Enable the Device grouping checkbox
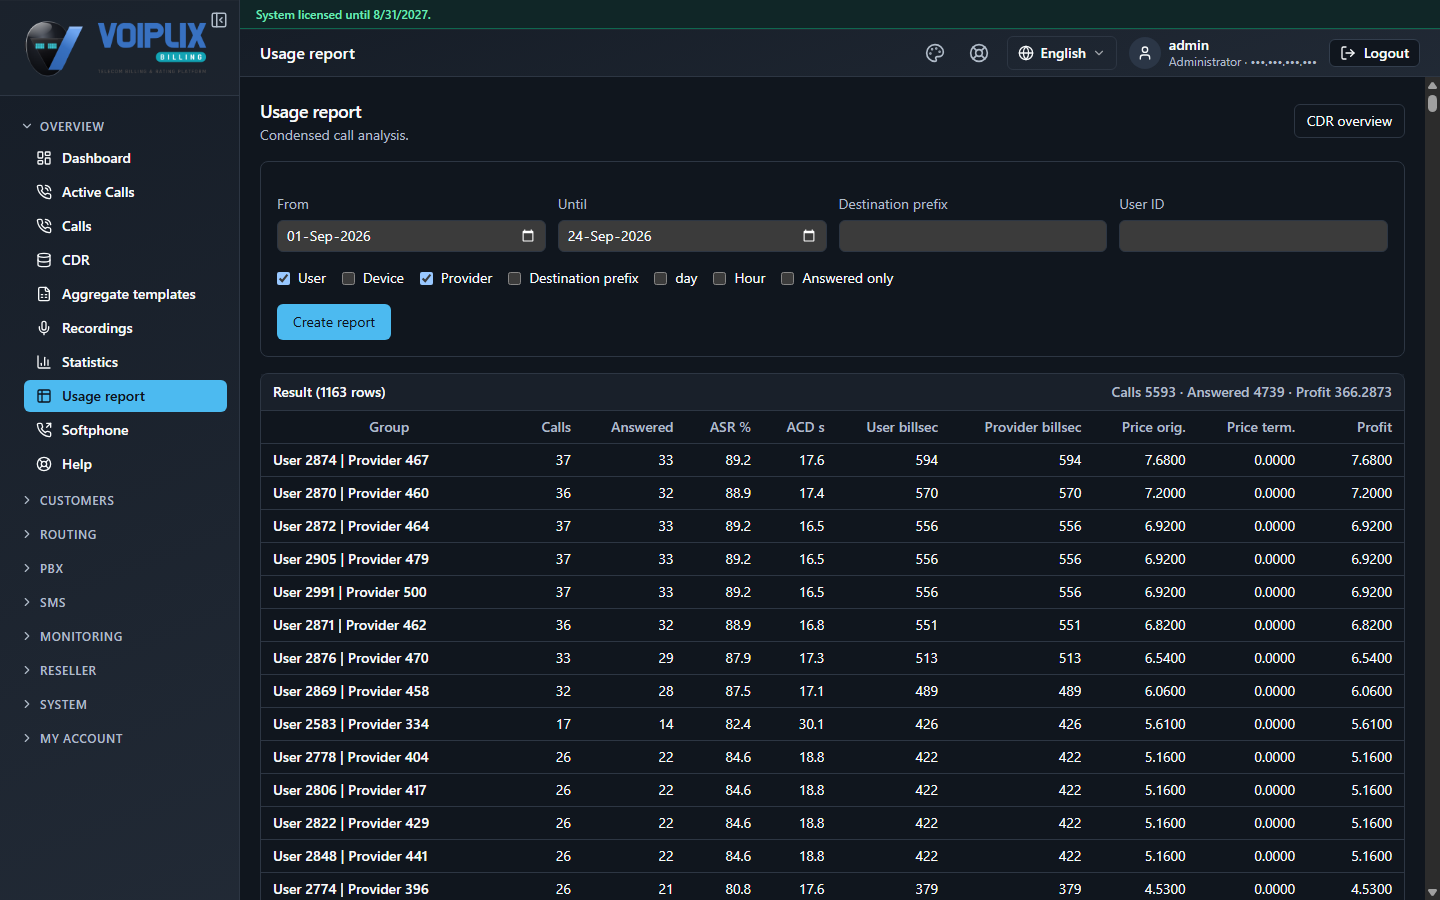The height and width of the screenshot is (900, 1440). (x=349, y=278)
